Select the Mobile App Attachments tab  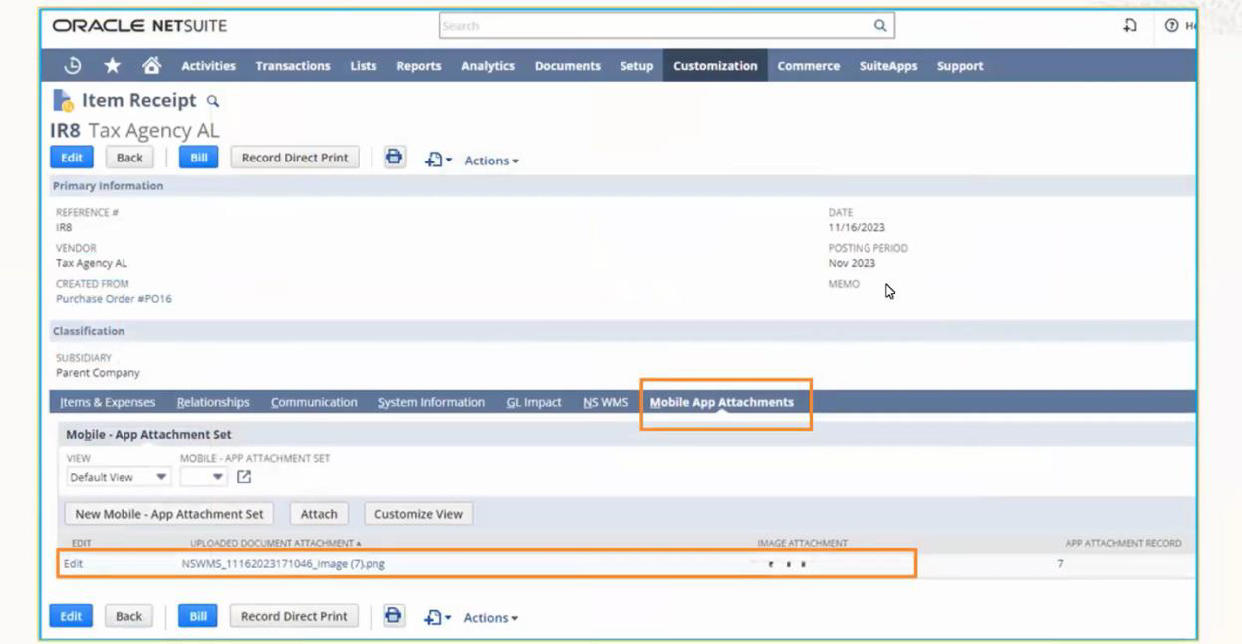pos(722,402)
